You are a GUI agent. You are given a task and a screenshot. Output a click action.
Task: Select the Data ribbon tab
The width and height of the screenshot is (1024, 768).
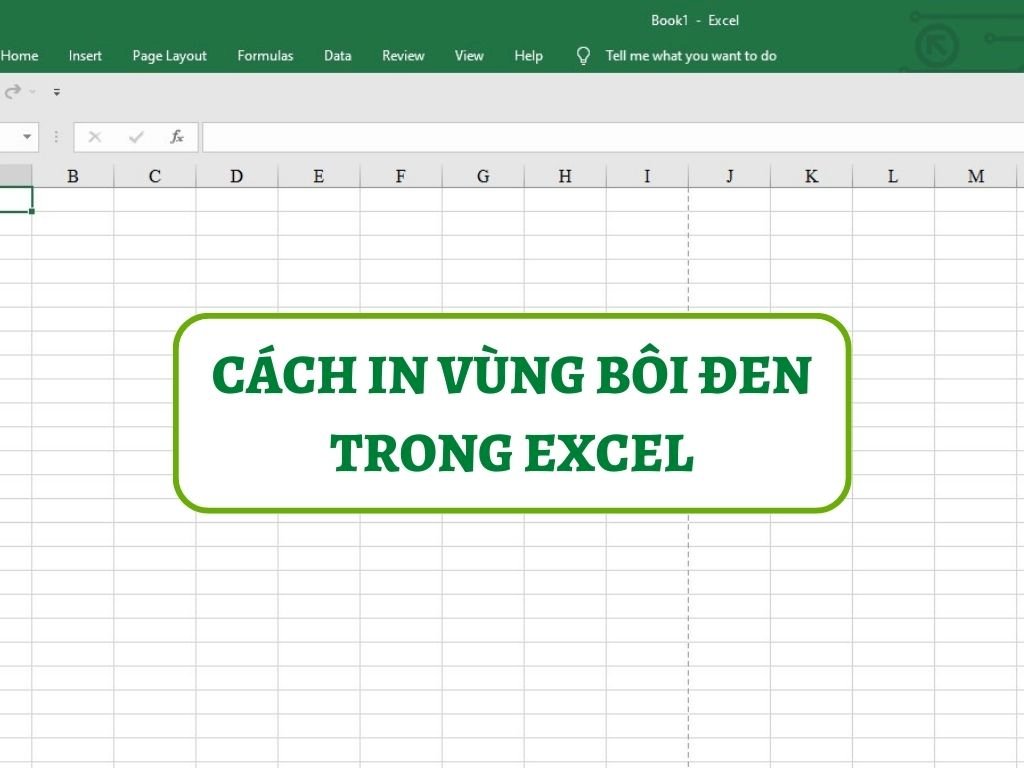pyautogui.click(x=338, y=56)
